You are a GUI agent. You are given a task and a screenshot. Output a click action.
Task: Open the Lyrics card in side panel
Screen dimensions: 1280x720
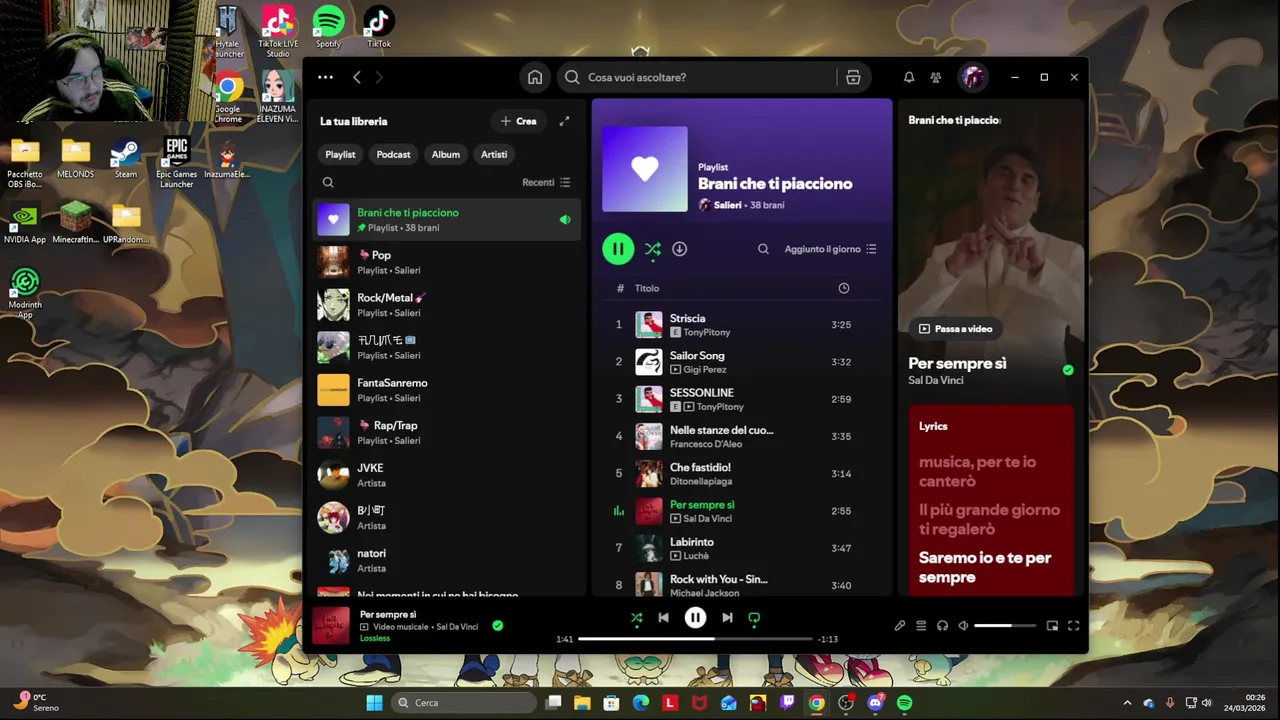pos(991,500)
